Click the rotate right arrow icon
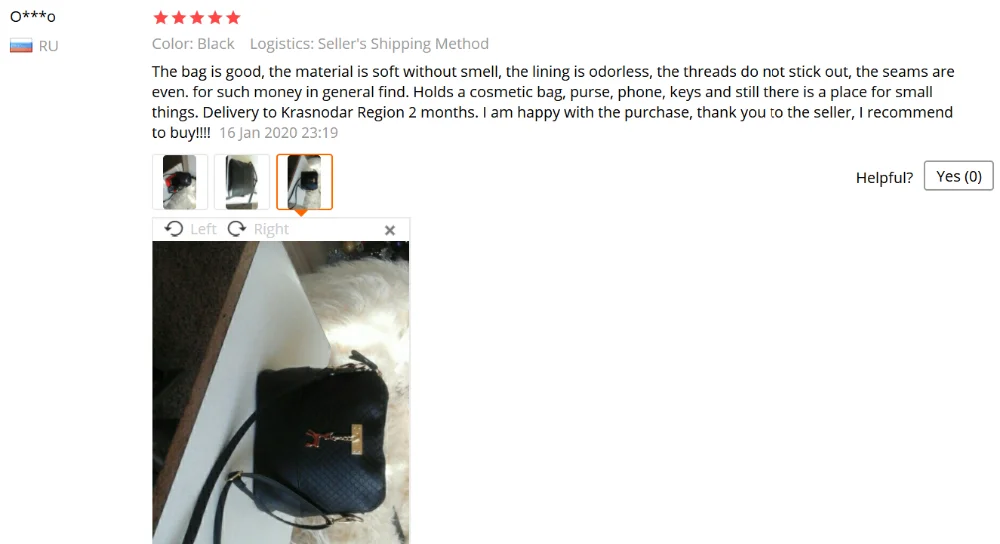The height and width of the screenshot is (544, 1000). click(237, 229)
